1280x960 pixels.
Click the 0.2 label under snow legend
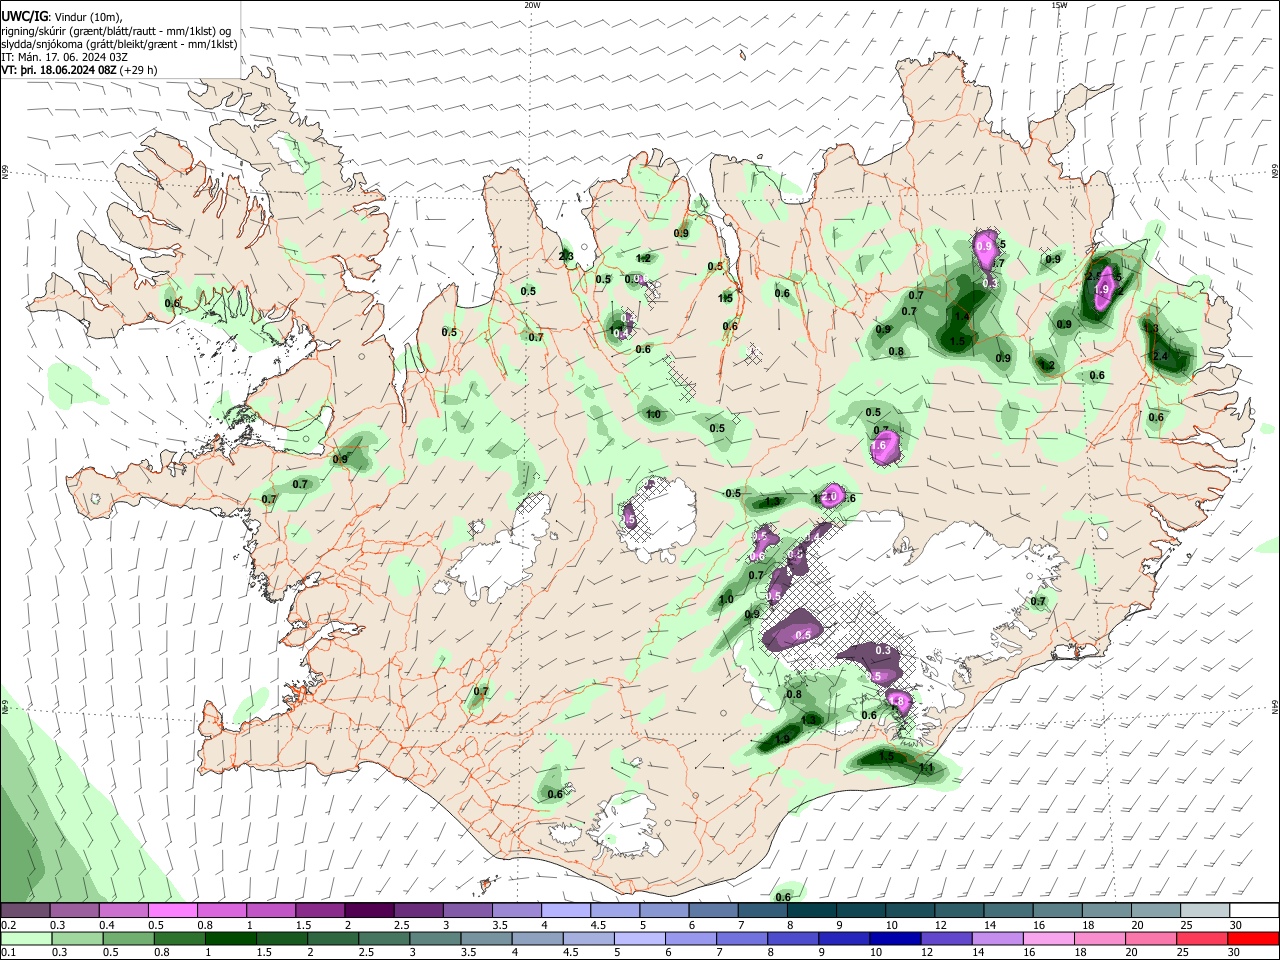click(x=8, y=925)
